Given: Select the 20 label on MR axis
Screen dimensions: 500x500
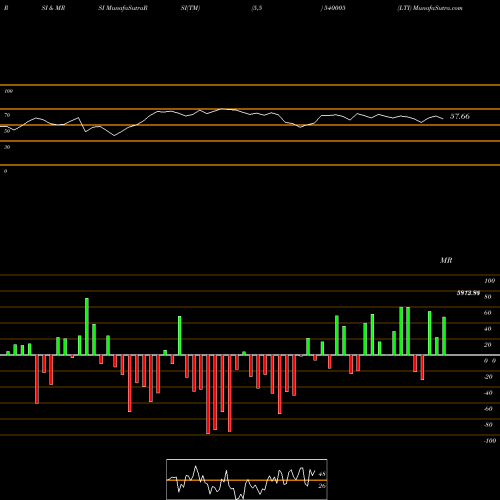Looking at the screenshot, I should [x=488, y=345].
